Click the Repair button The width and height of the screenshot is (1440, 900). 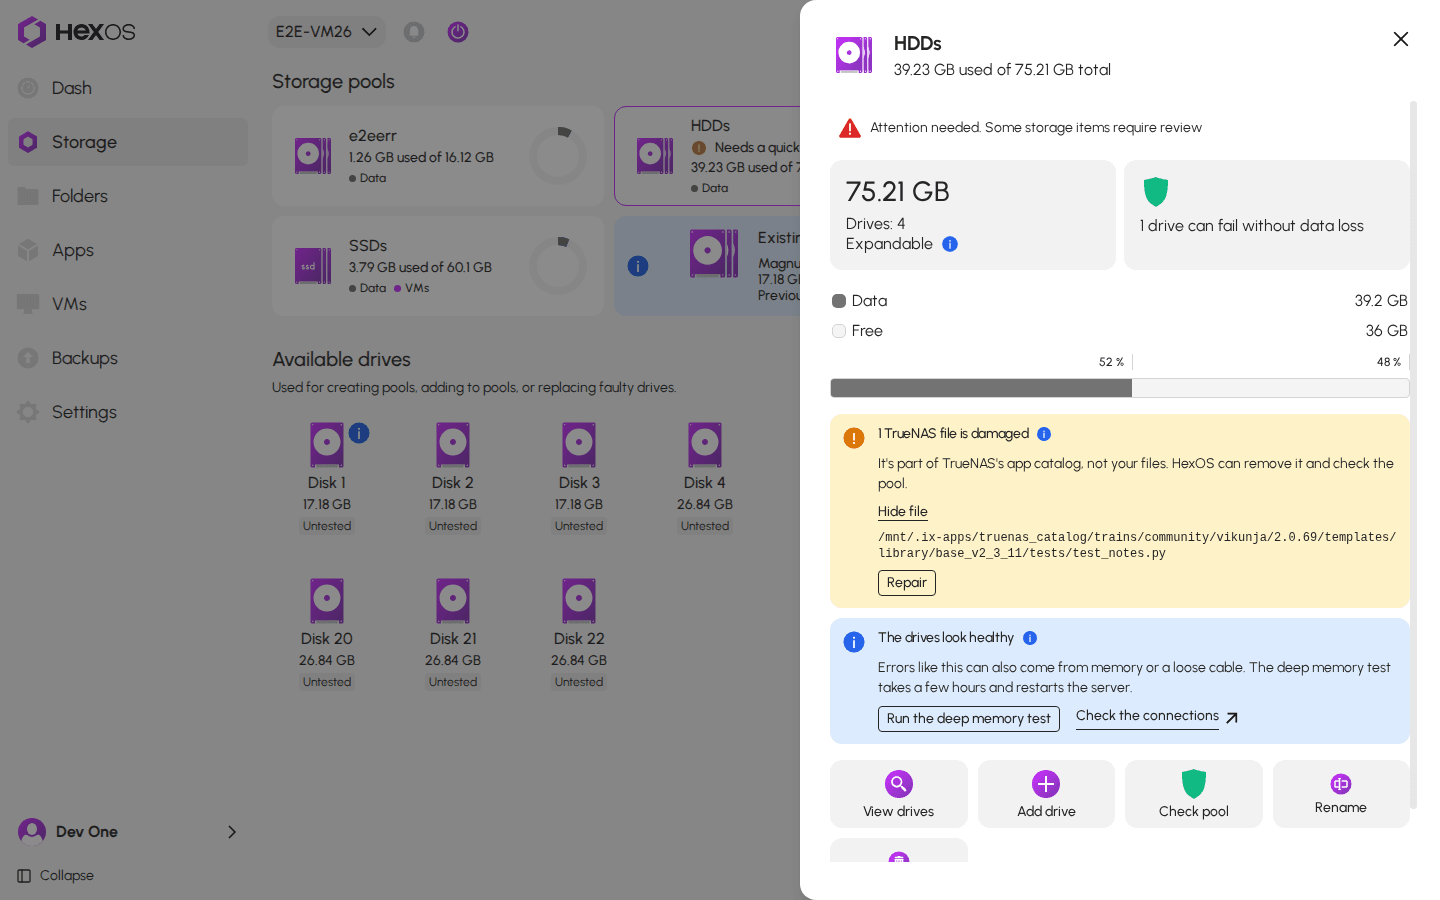pos(907,583)
